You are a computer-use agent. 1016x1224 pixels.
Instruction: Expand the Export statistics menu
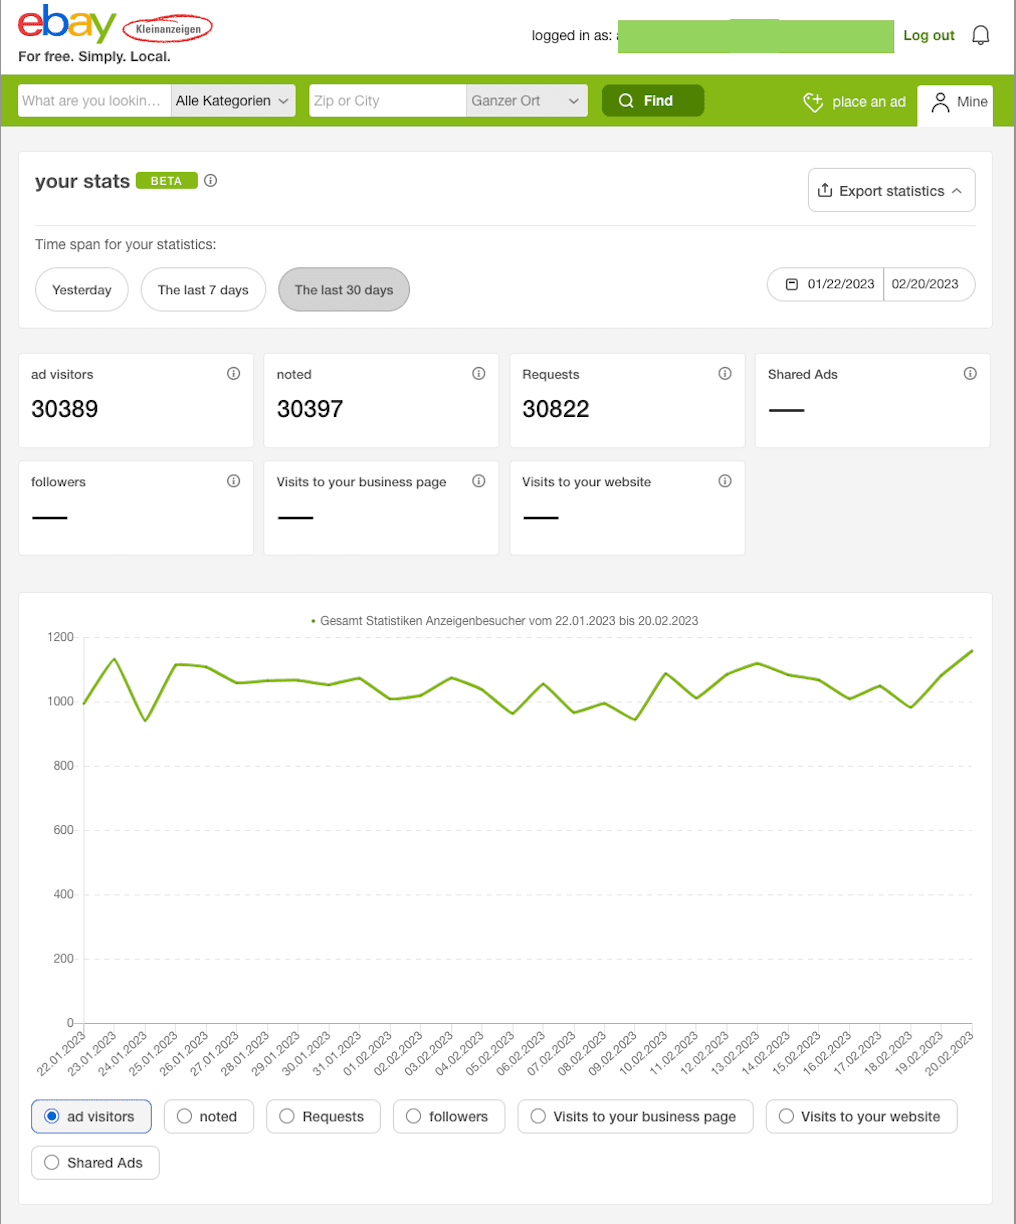[891, 190]
